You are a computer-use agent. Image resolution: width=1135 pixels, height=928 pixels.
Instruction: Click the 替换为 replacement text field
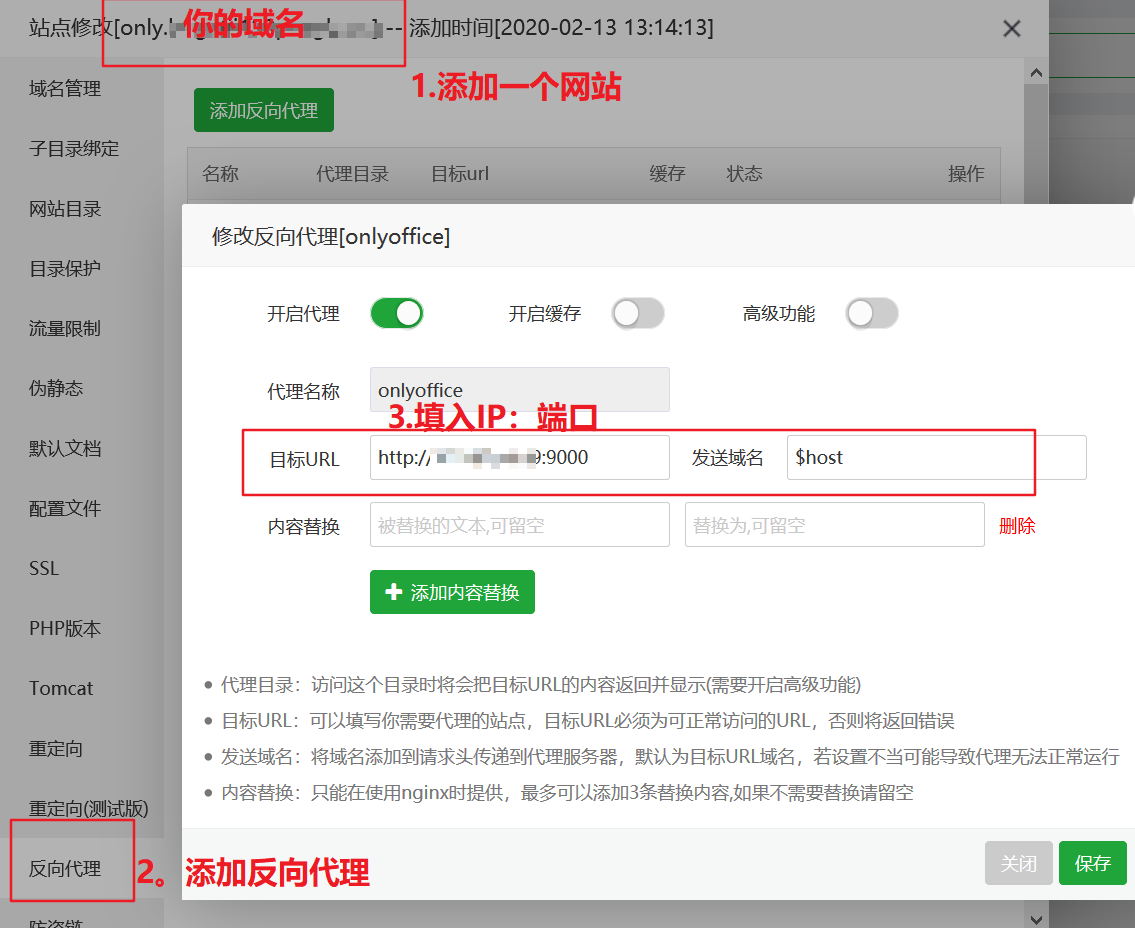[834, 525]
